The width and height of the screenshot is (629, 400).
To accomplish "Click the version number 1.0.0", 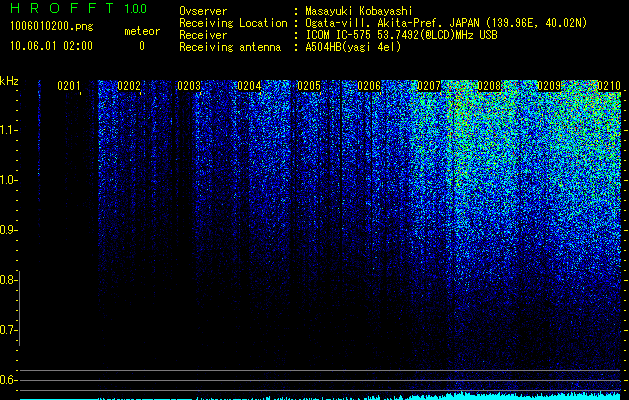I will click(x=135, y=9).
